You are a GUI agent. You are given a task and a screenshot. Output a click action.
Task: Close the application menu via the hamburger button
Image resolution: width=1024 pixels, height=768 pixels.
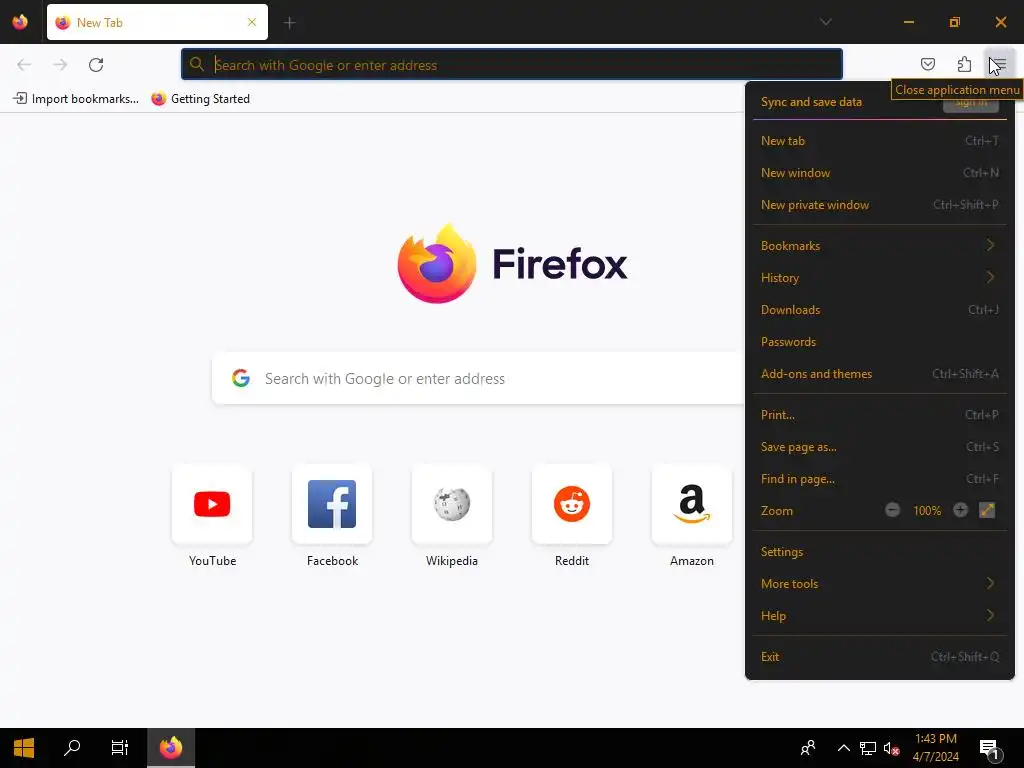[x=999, y=64]
